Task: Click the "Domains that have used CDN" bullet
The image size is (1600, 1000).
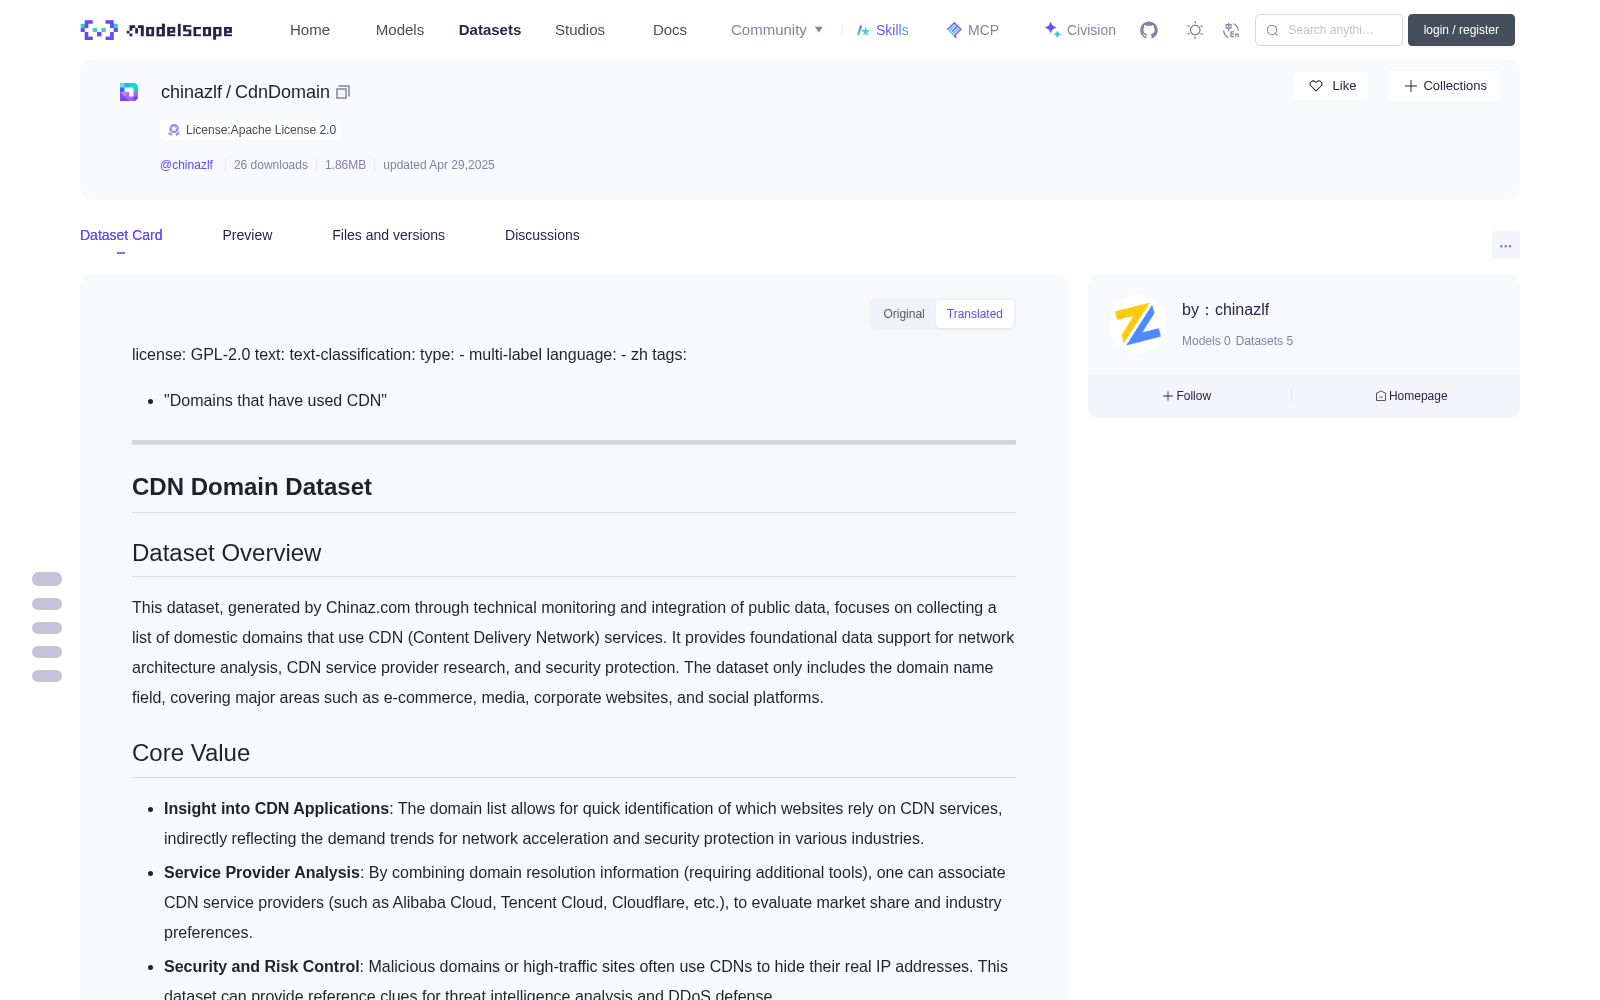Action: coord(275,401)
